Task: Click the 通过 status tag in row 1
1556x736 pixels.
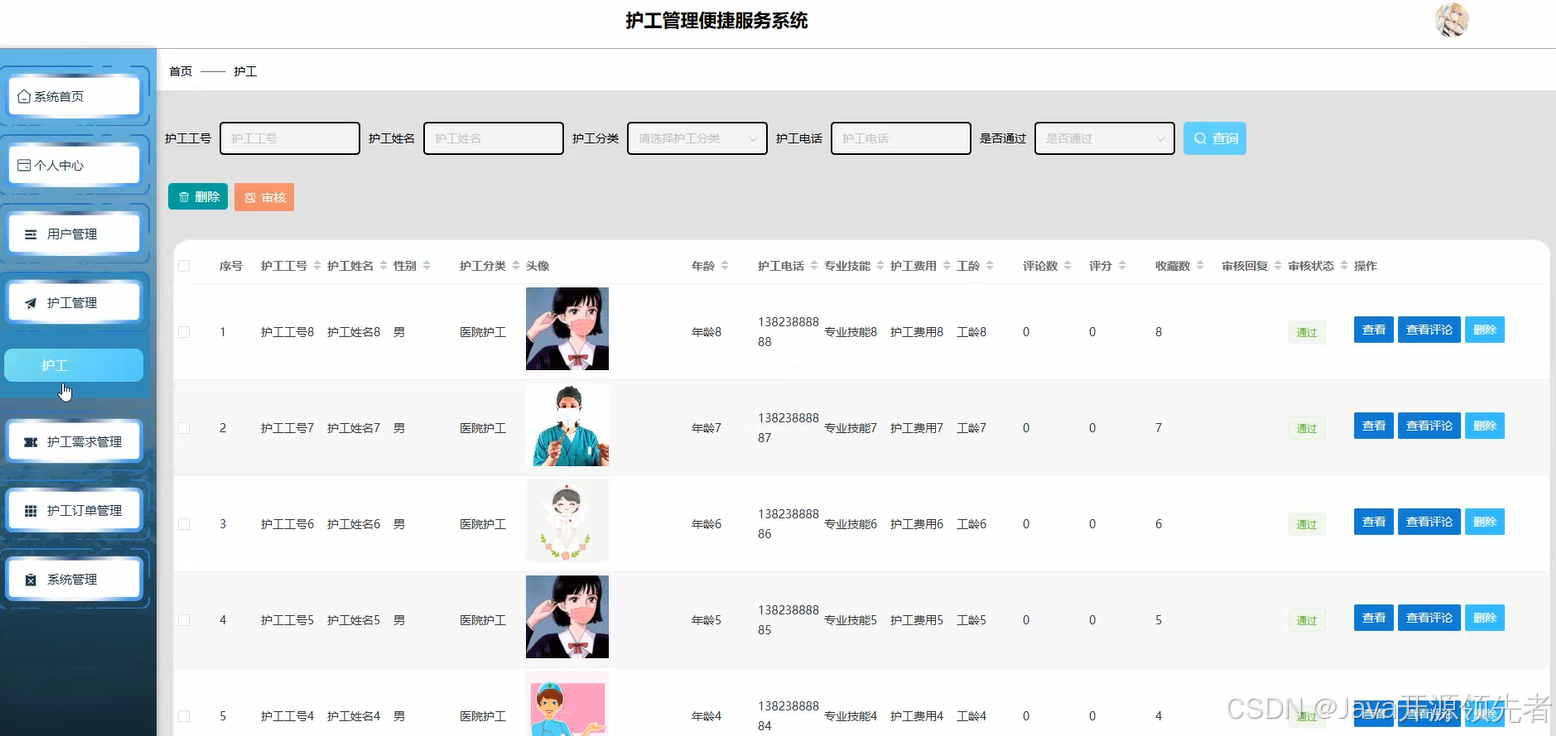Action: (x=1306, y=333)
